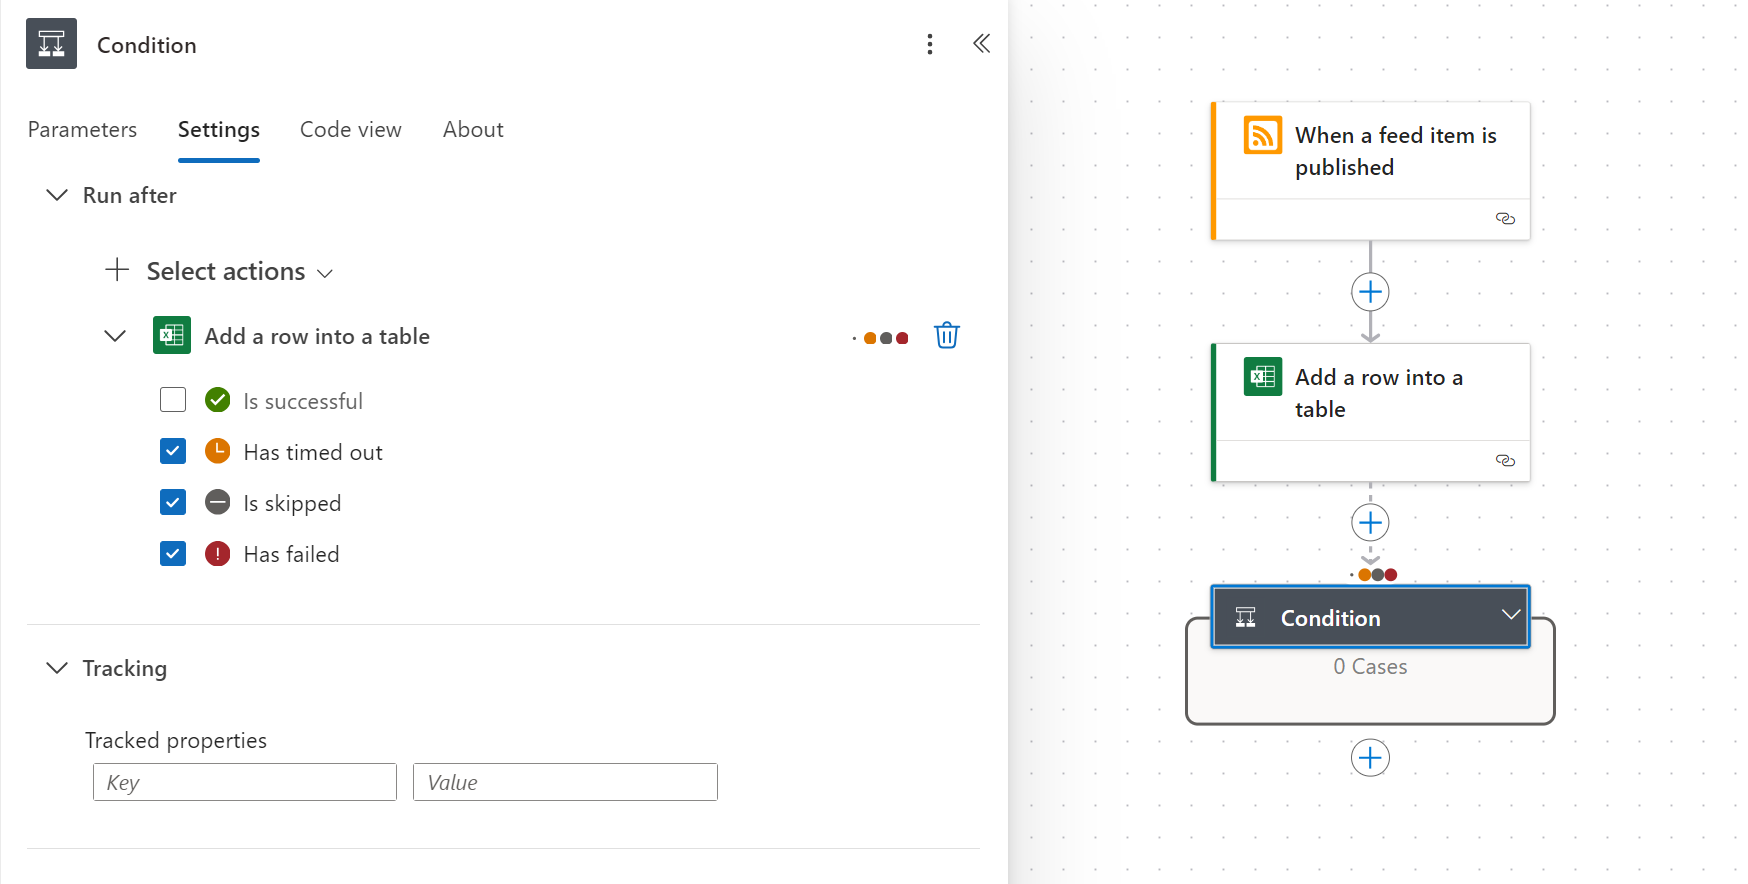Select the Add a row into a table card
The image size is (1748, 884).
pyautogui.click(x=1370, y=412)
